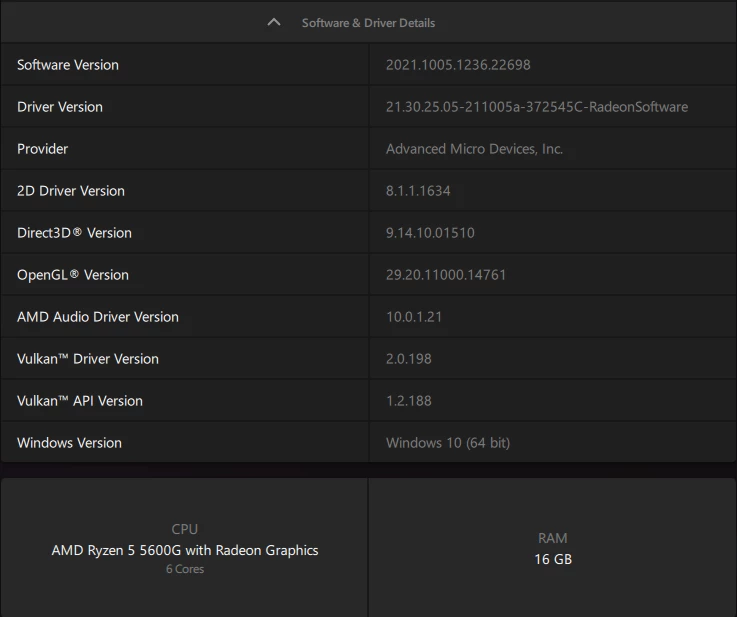Click the 6 Cores text

pyautogui.click(x=185, y=569)
